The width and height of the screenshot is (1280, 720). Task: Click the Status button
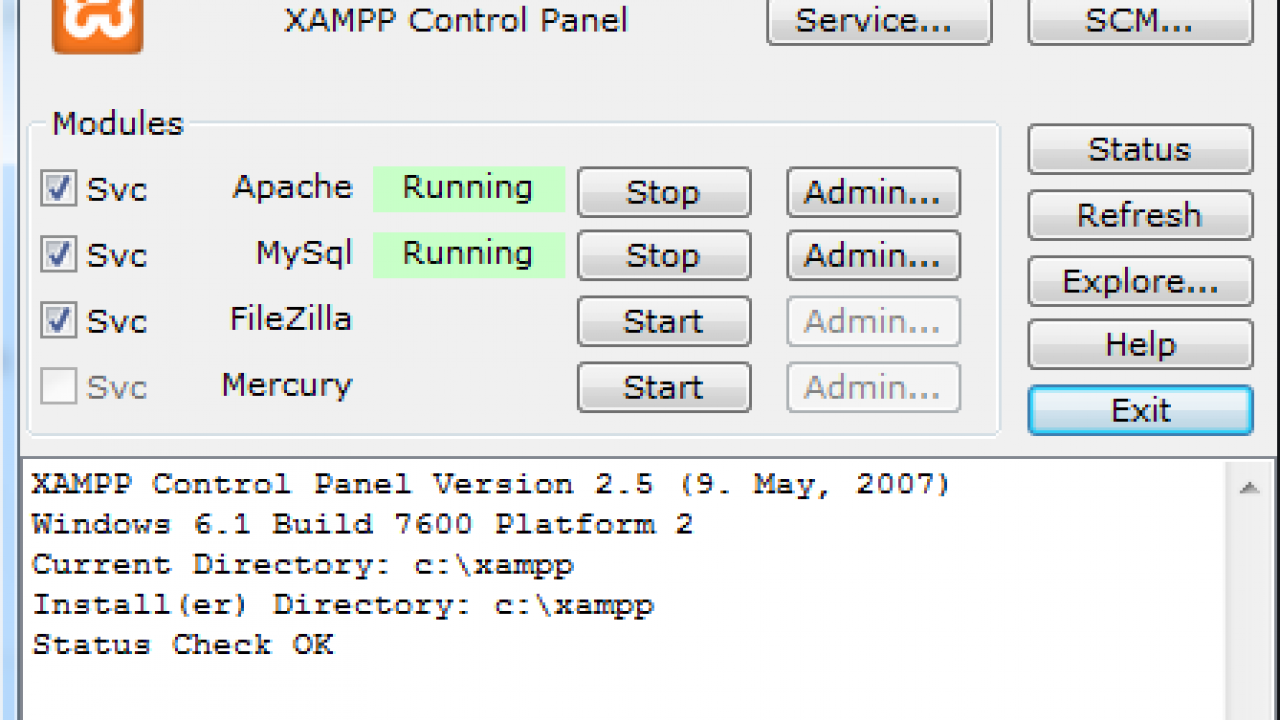tap(1139, 149)
